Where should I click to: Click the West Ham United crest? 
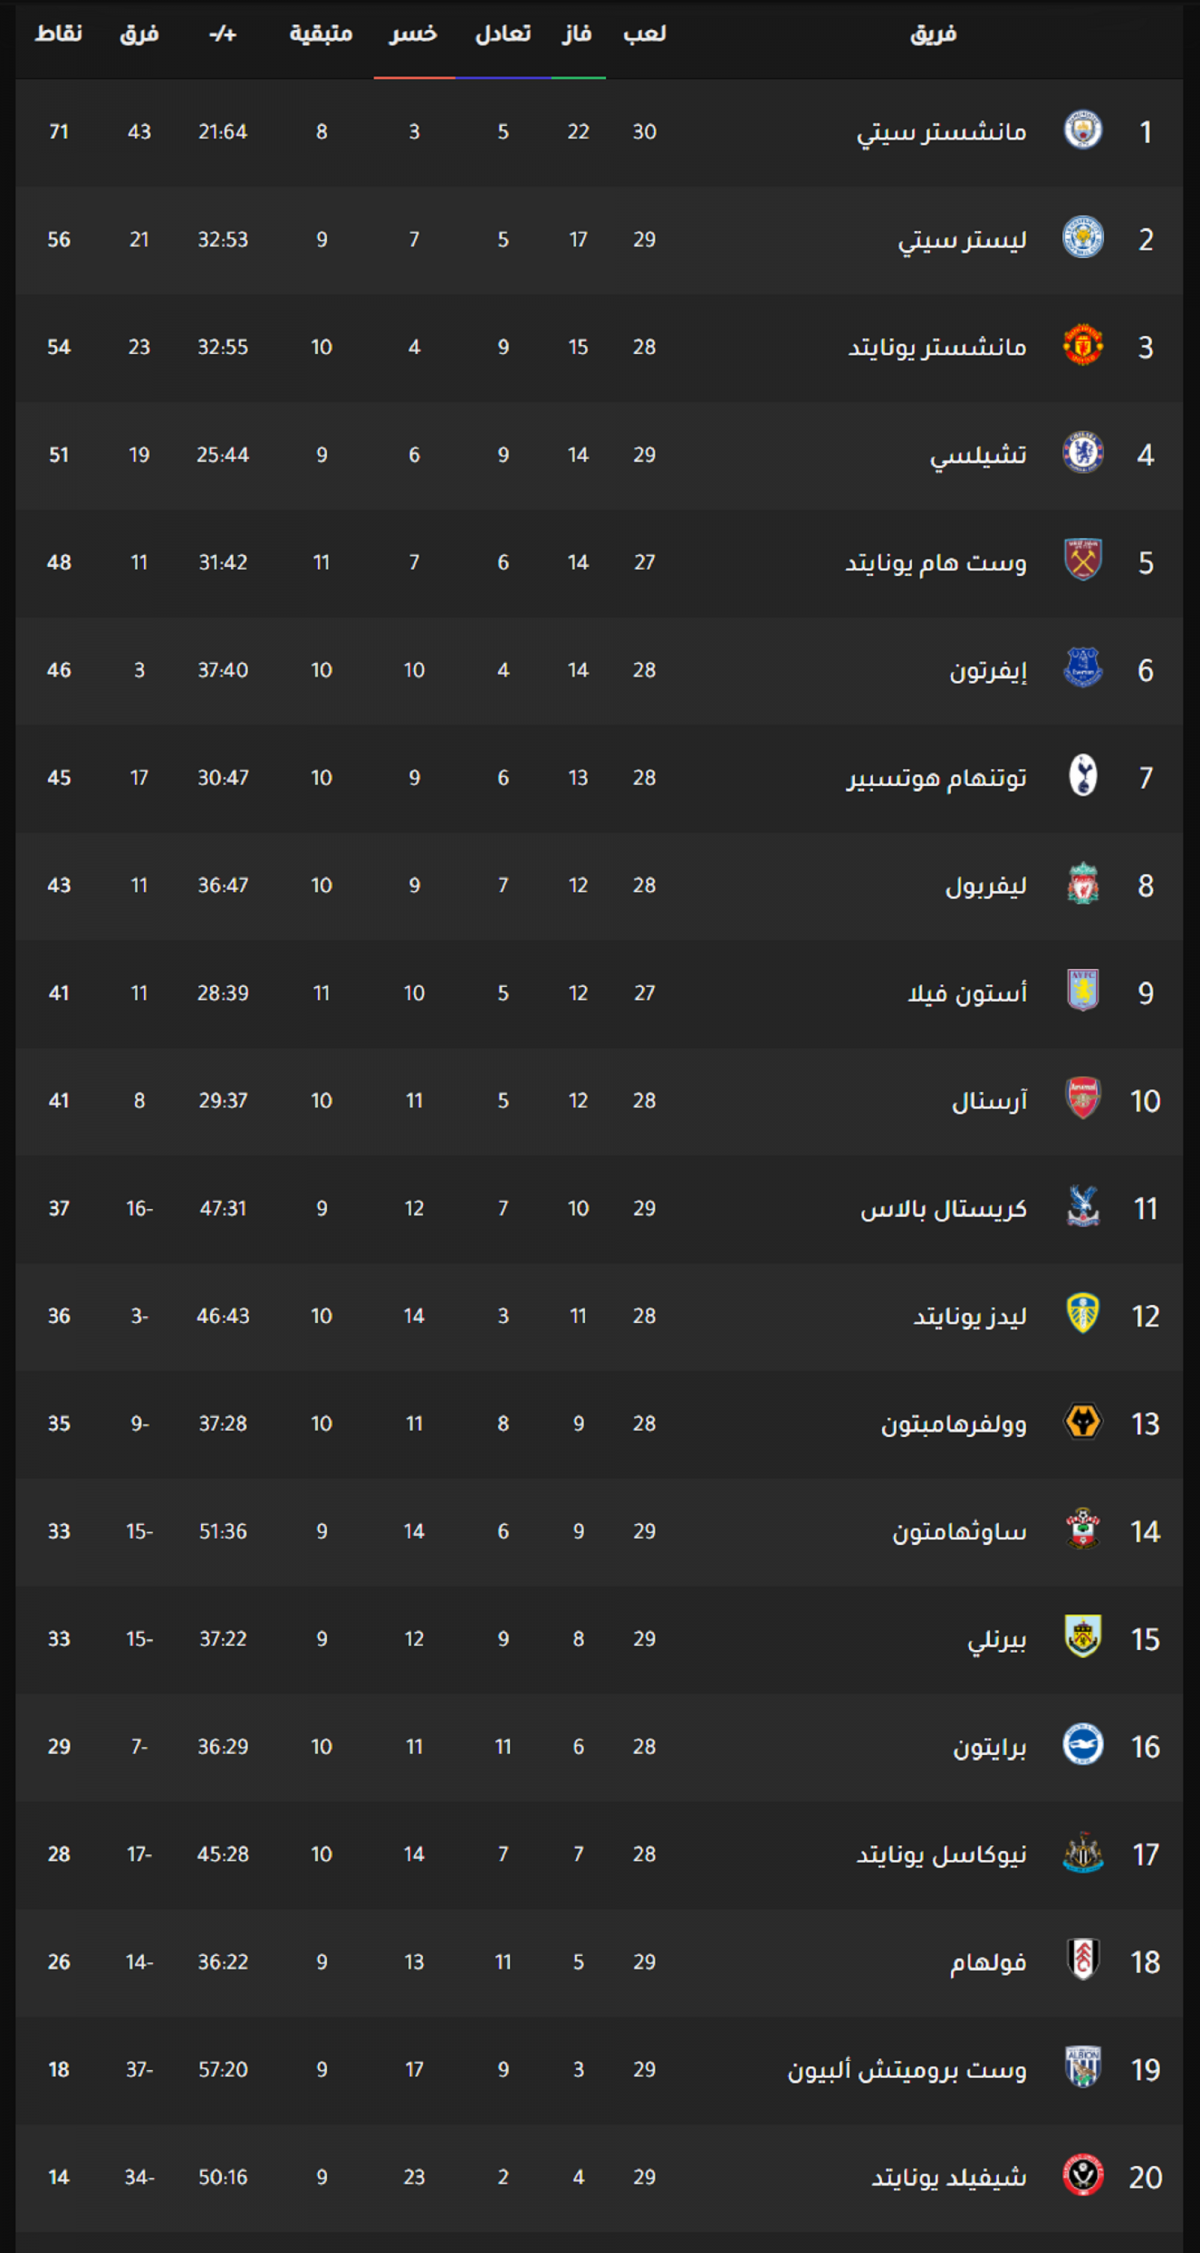(x=1082, y=562)
